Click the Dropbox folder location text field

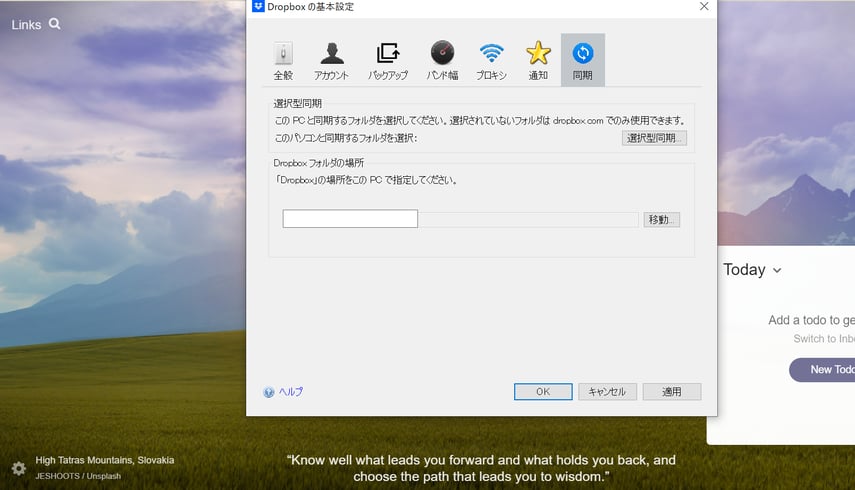(x=350, y=219)
